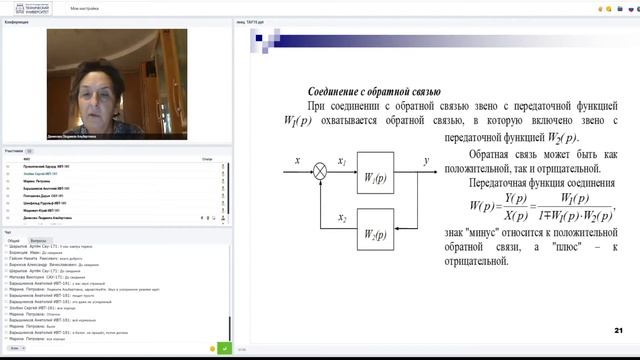Open the yellow emoji picker icon

pyautogui.click(x=212, y=349)
